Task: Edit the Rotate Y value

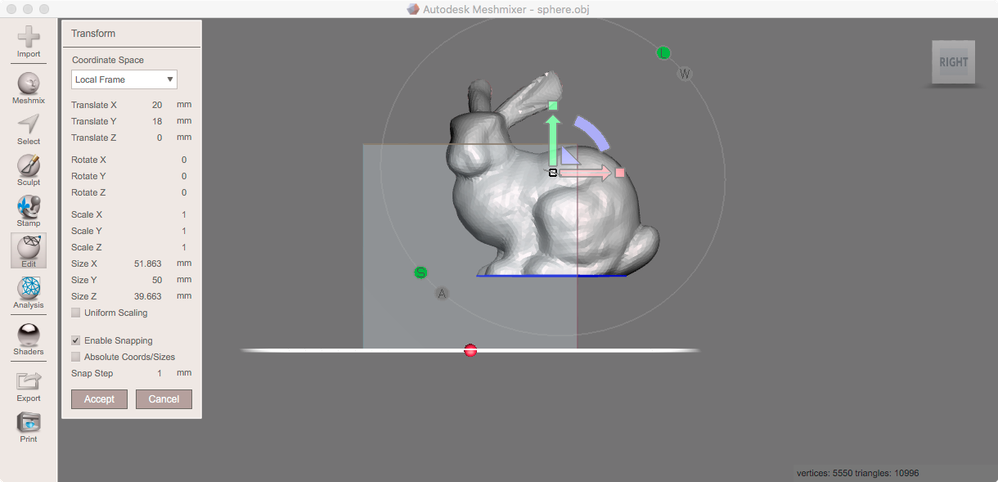Action: tap(184, 176)
